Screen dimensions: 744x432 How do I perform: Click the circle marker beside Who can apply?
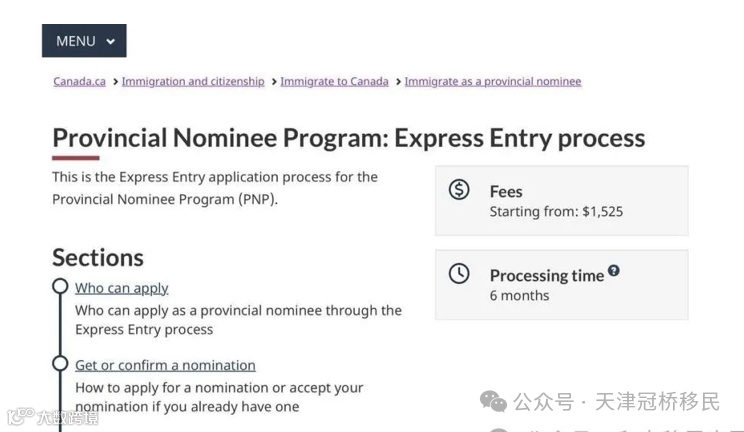(x=60, y=287)
